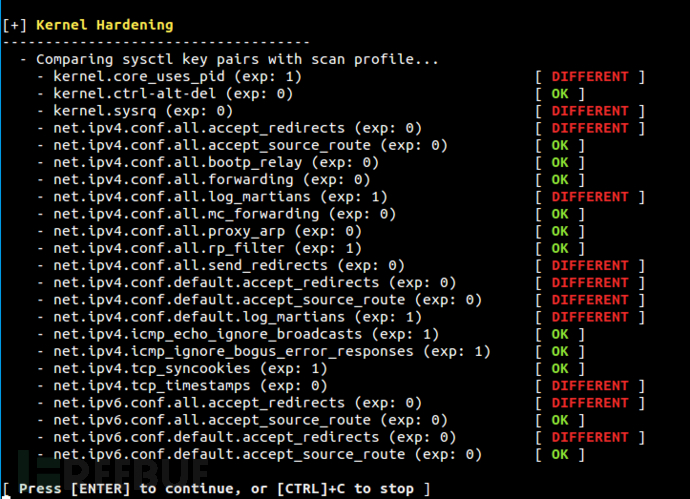
Task: Click OK status beside net.ipv4.tcp_syncookies
Action: click(559, 368)
